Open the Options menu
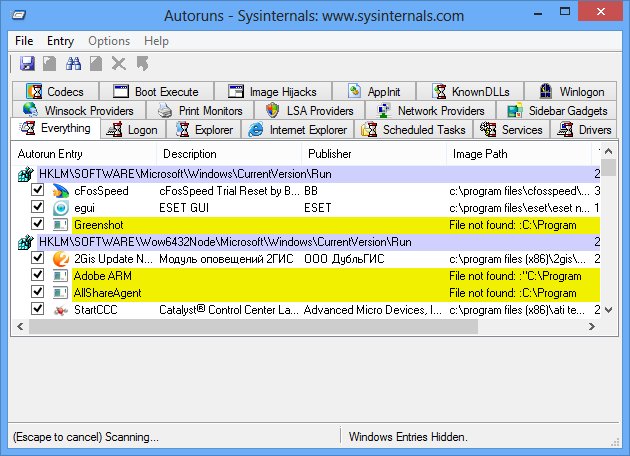The height and width of the screenshot is (456, 630). 109,41
